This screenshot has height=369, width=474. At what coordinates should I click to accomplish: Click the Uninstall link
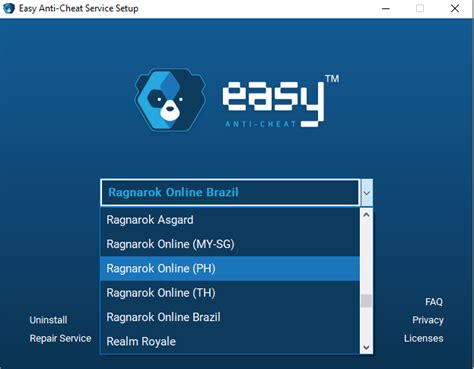(48, 320)
